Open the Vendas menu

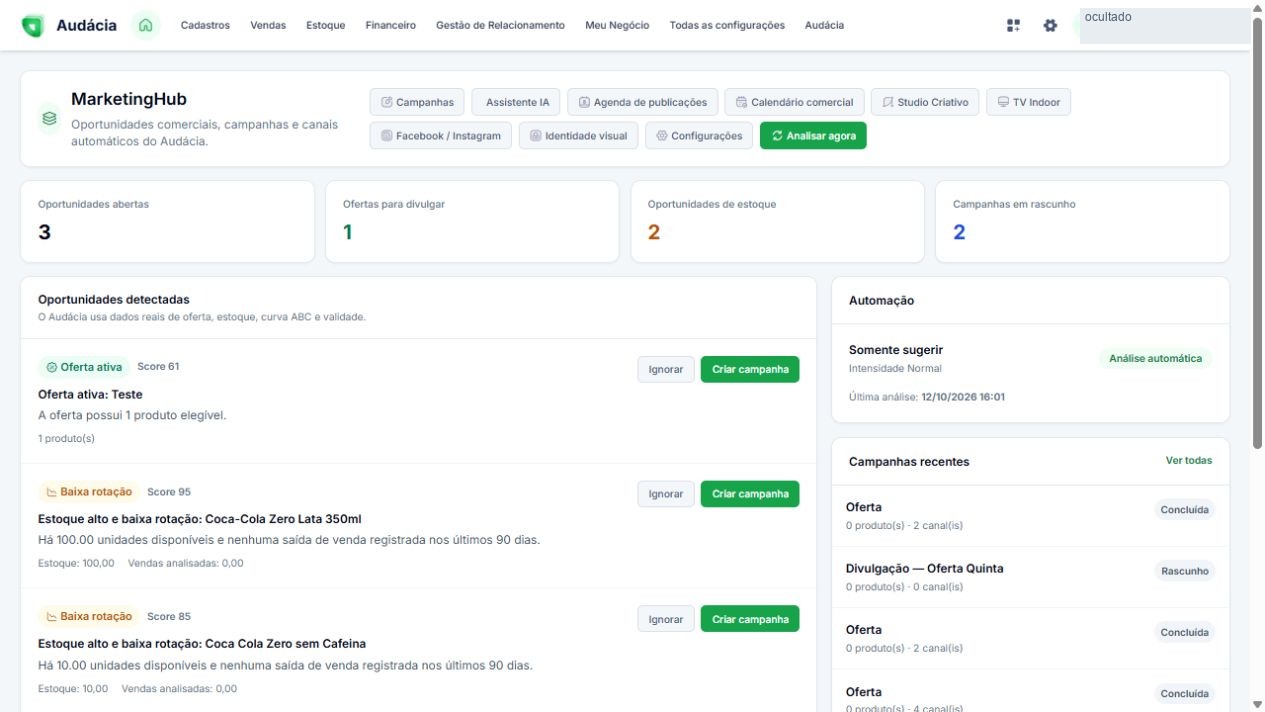[268, 26]
